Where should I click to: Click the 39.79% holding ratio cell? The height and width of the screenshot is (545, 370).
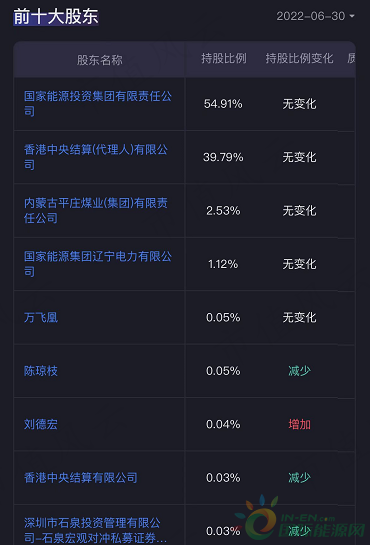click(223, 157)
